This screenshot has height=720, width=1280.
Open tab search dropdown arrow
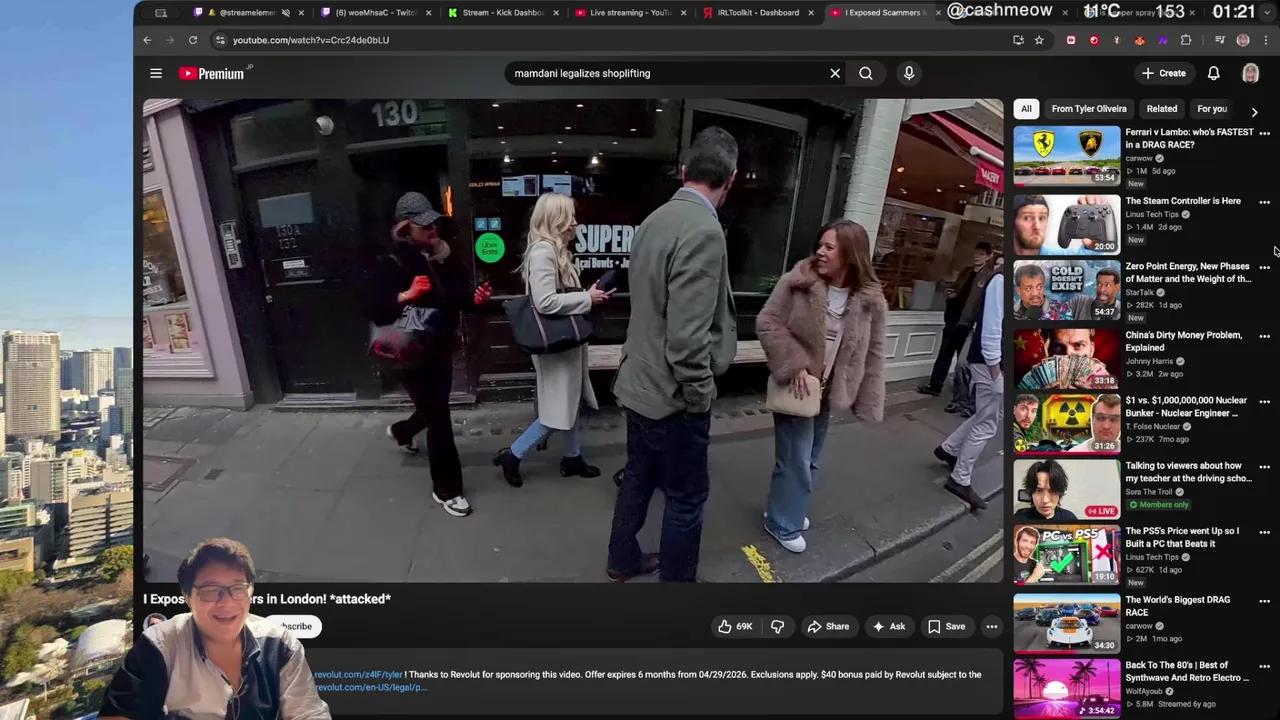click(x=1269, y=13)
